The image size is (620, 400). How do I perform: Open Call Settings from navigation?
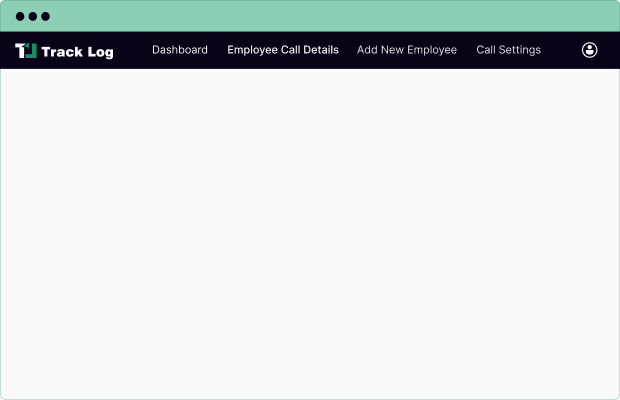pyautogui.click(x=508, y=50)
